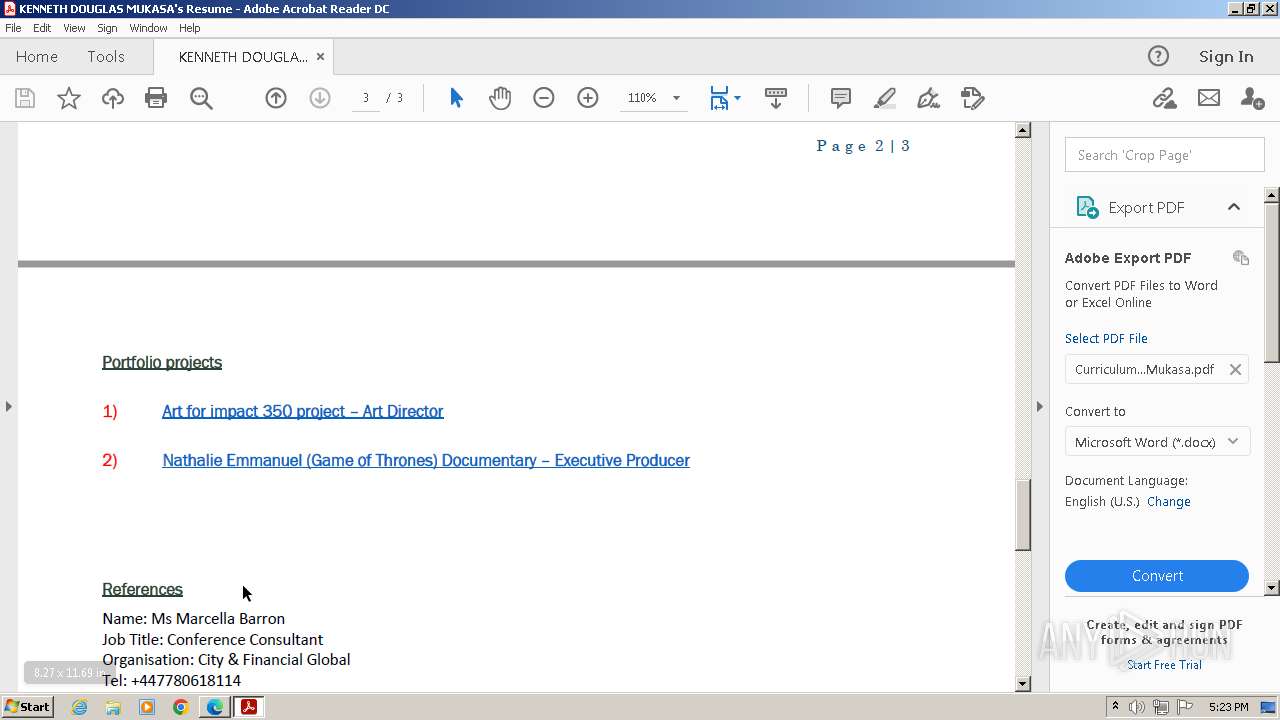Activate the Hand pan tool
The width and height of the screenshot is (1280, 720).
coord(500,98)
